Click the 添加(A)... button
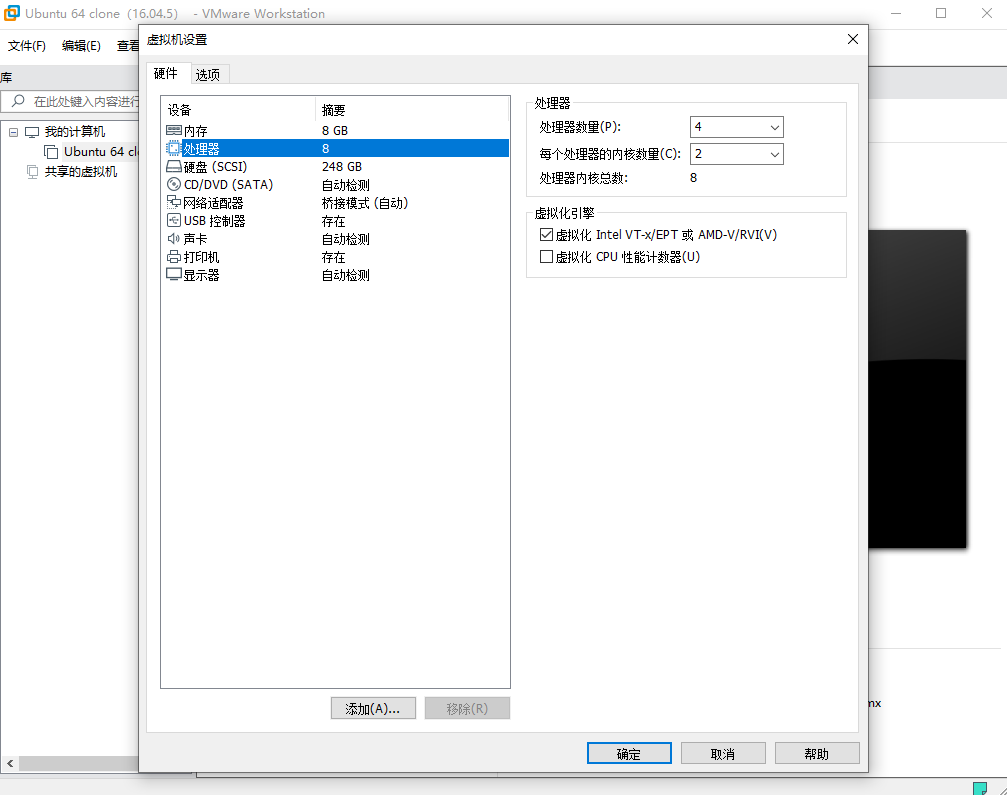Screen dimensions: 1007x795 373,708
